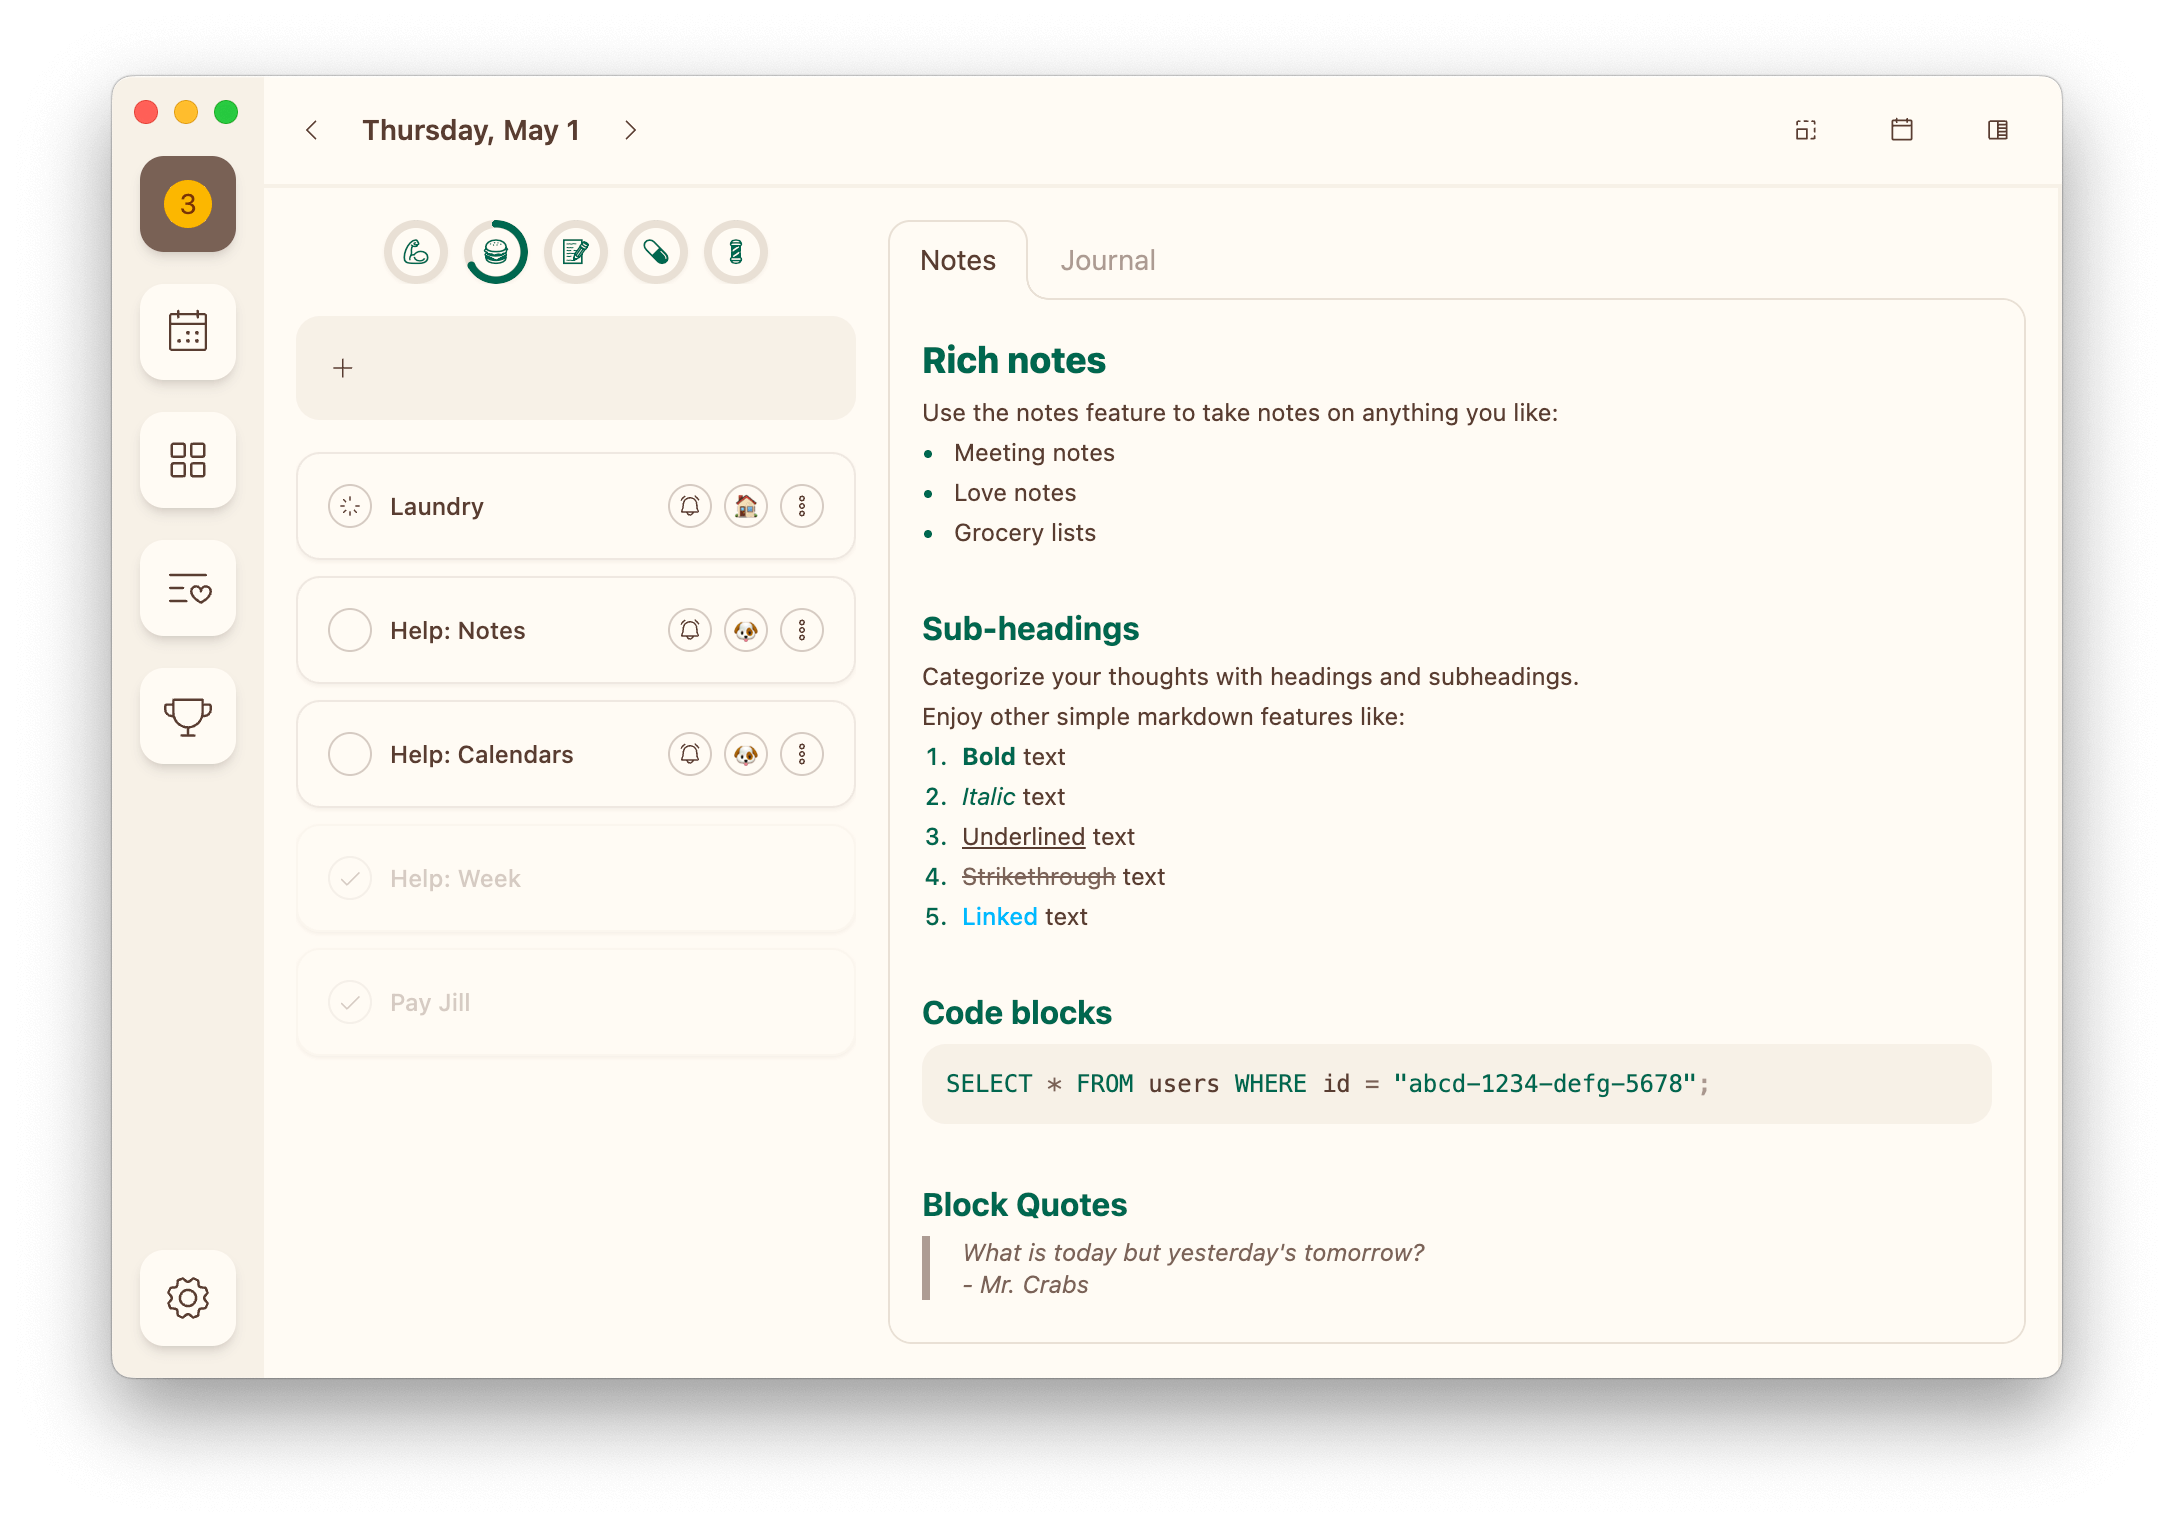Open the grid dashboard sidebar icon
Viewport: 2174px width, 1526px height.
pyautogui.click(x=188, y=460)
